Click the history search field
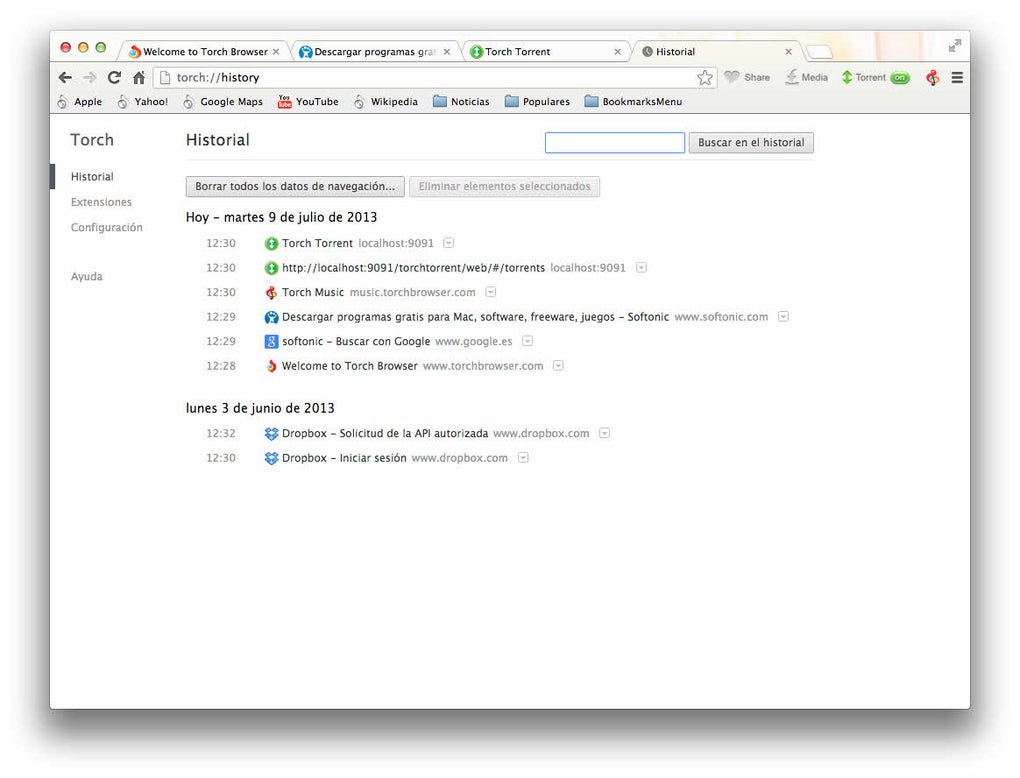 [x=615, y=142]
